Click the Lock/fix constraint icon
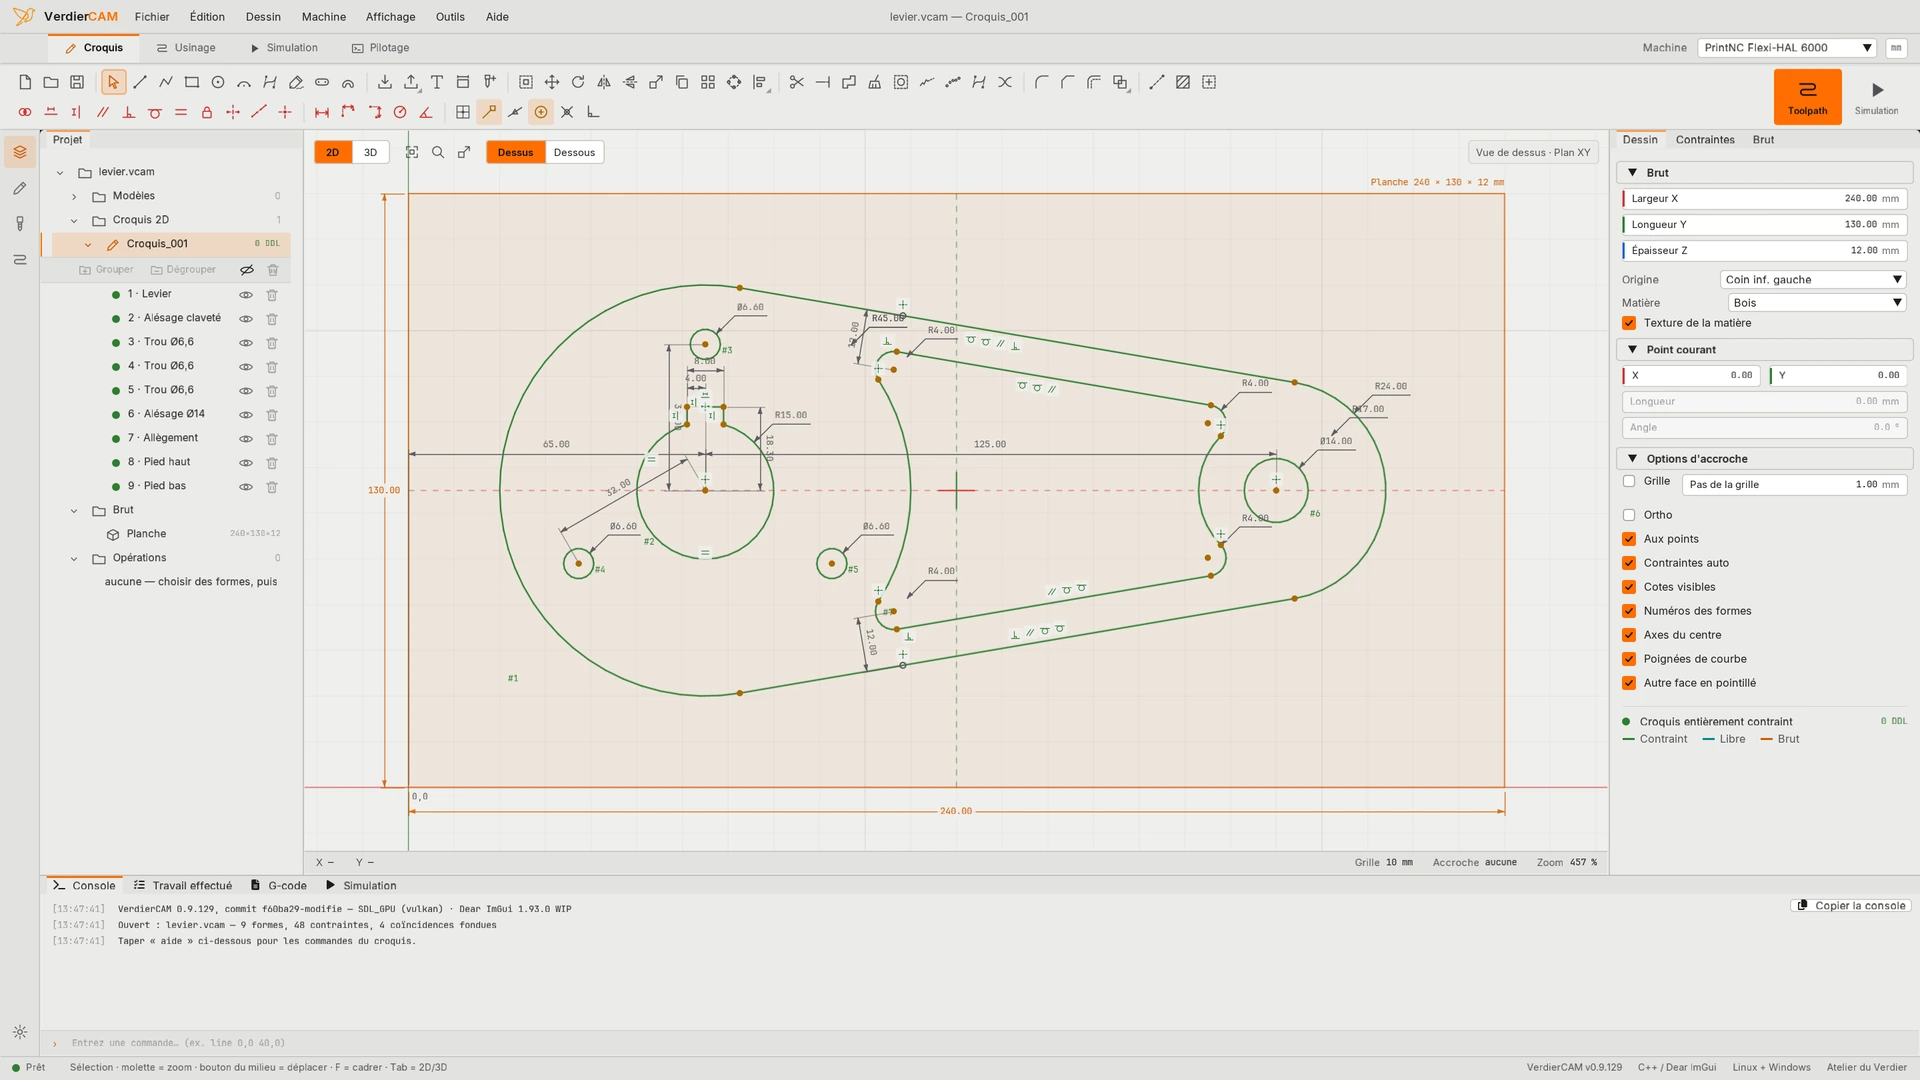The image size is (1920, 1080). 207,112
